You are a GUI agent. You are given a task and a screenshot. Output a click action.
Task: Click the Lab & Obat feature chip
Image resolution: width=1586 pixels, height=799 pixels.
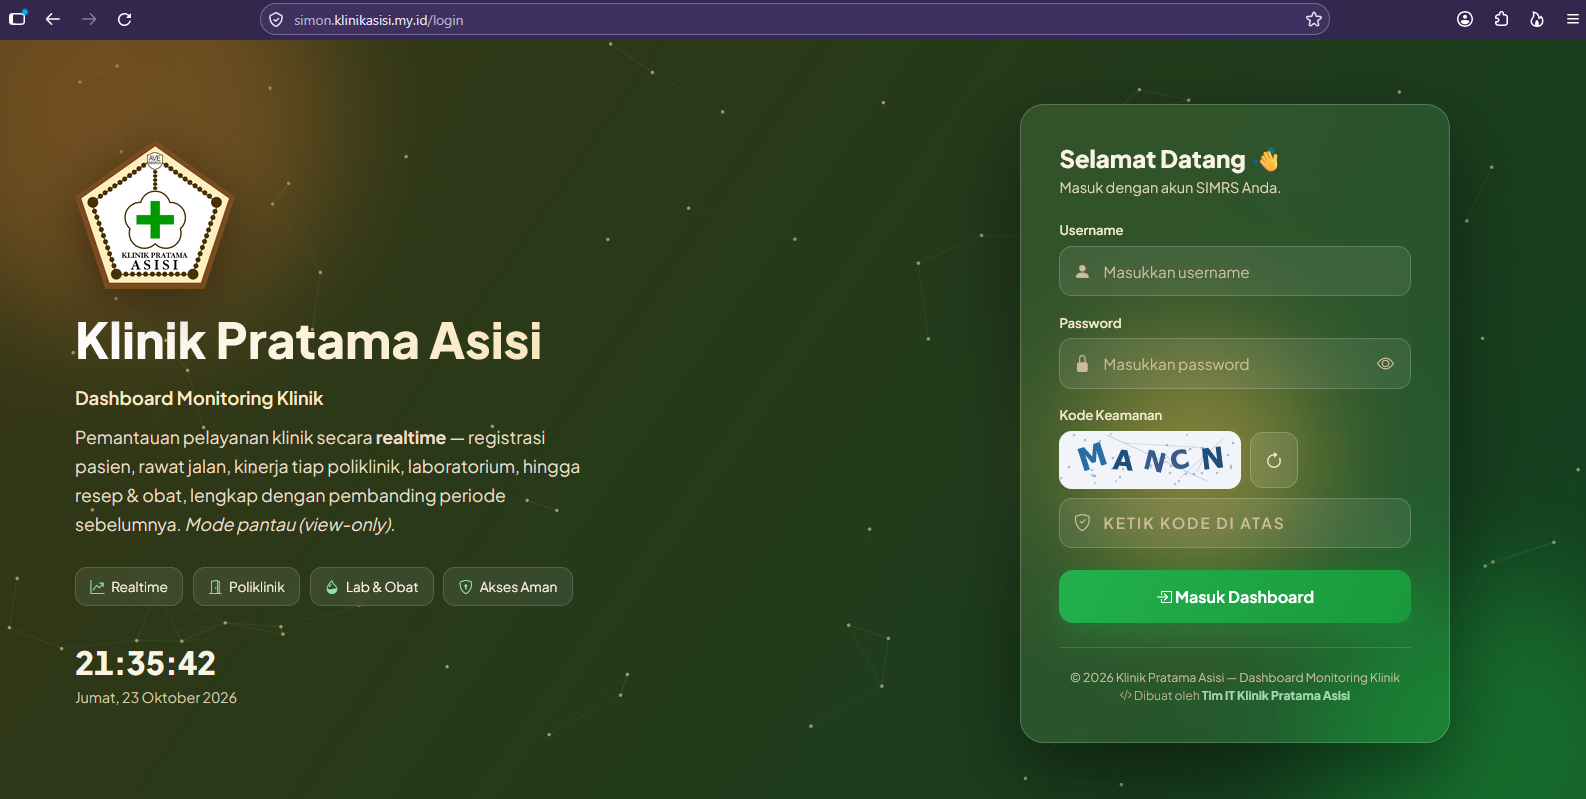pos(372,587)
